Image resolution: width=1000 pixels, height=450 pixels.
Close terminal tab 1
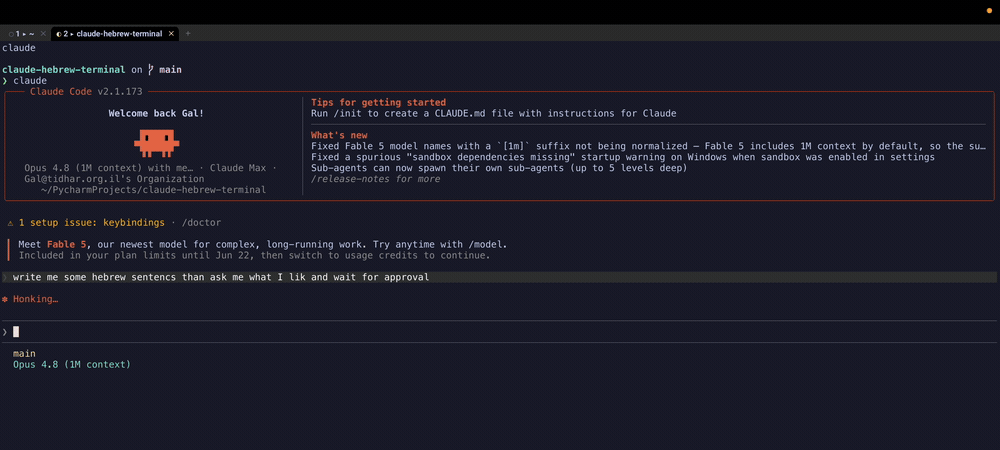pos(43,34)
